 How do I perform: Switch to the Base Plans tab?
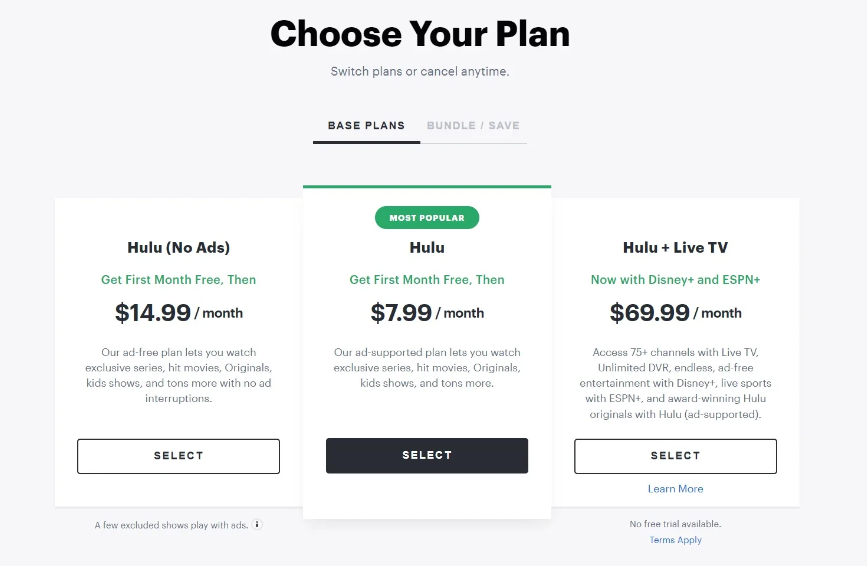pos(366,125)
